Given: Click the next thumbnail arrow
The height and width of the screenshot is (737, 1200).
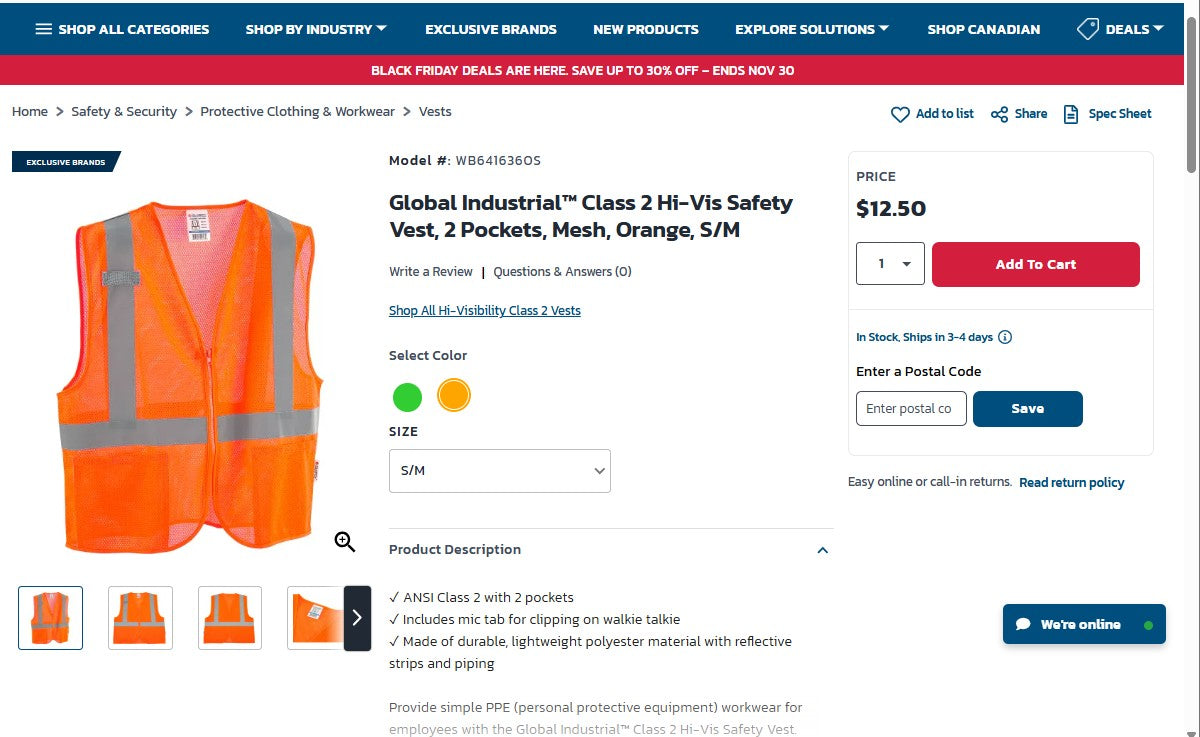Looking at the screenshot, I should pyautogui.click(x=357, y=618).
